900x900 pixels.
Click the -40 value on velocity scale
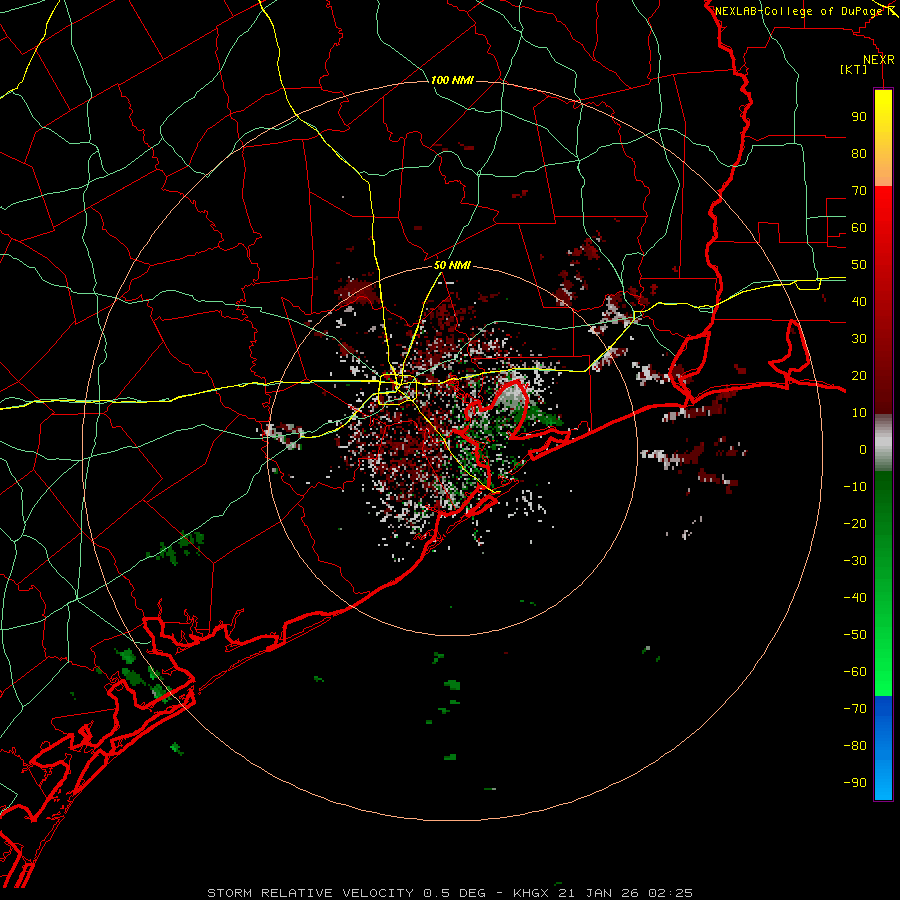855,598
